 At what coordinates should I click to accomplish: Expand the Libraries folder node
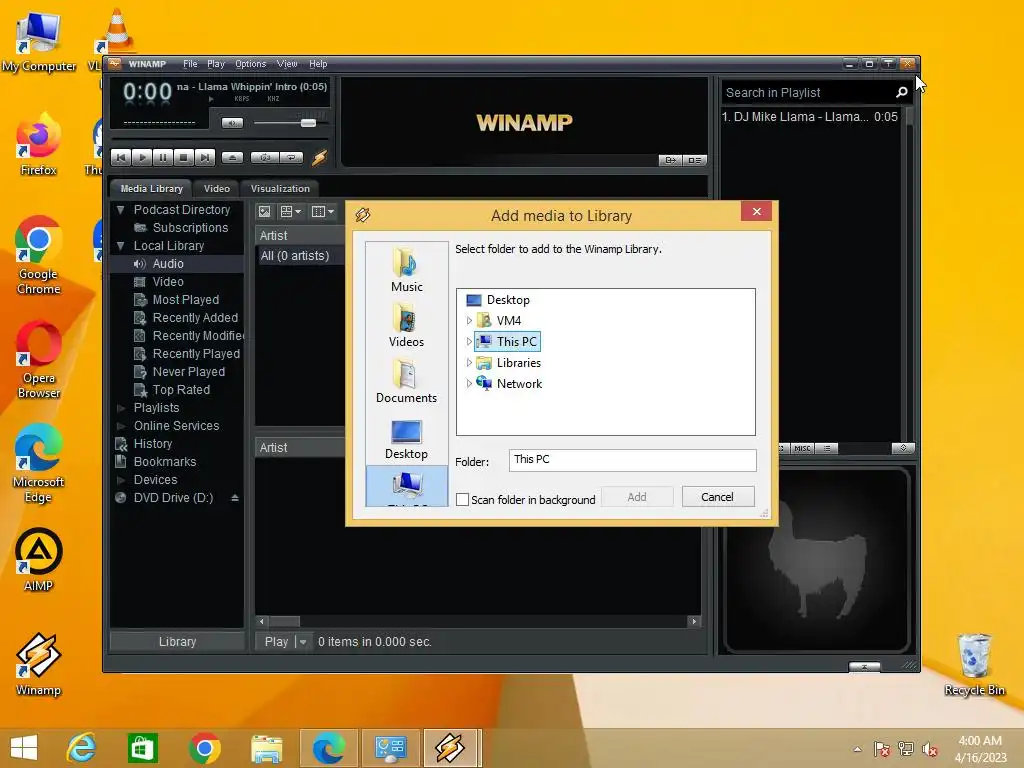pos(469,362)
